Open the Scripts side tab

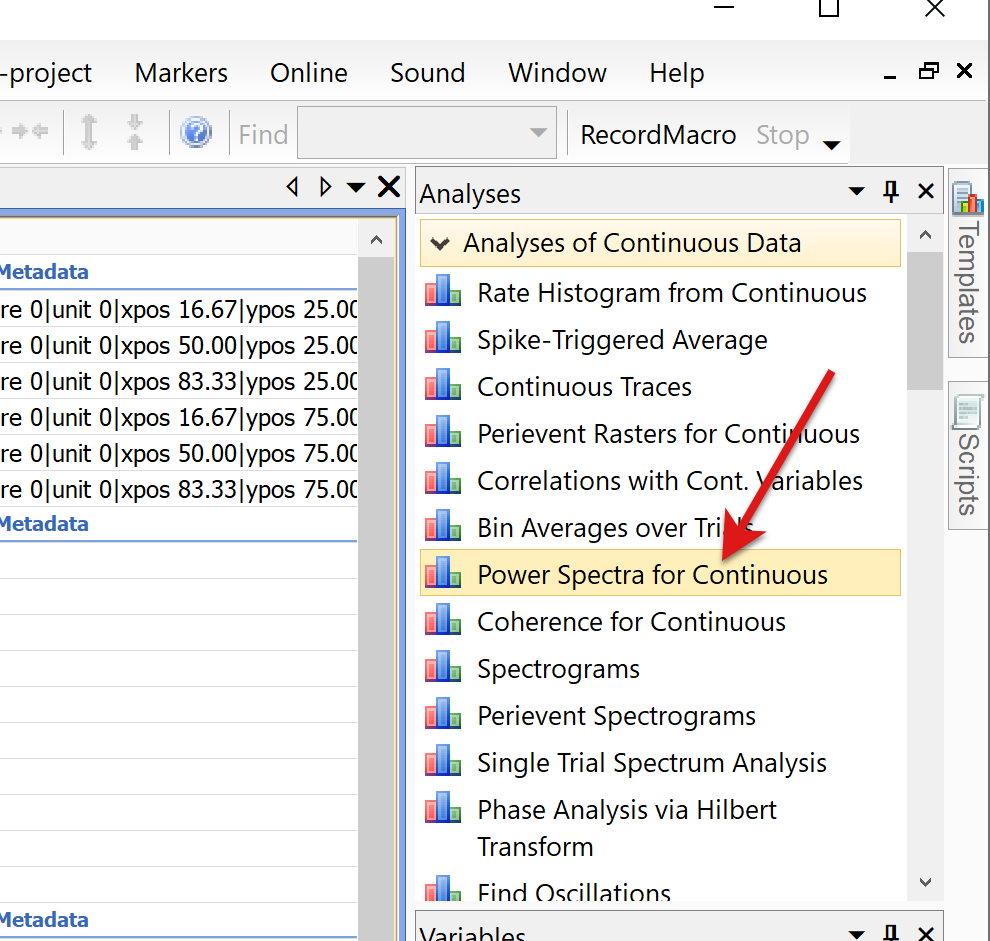pyautogui.click(x=968, y=455)
